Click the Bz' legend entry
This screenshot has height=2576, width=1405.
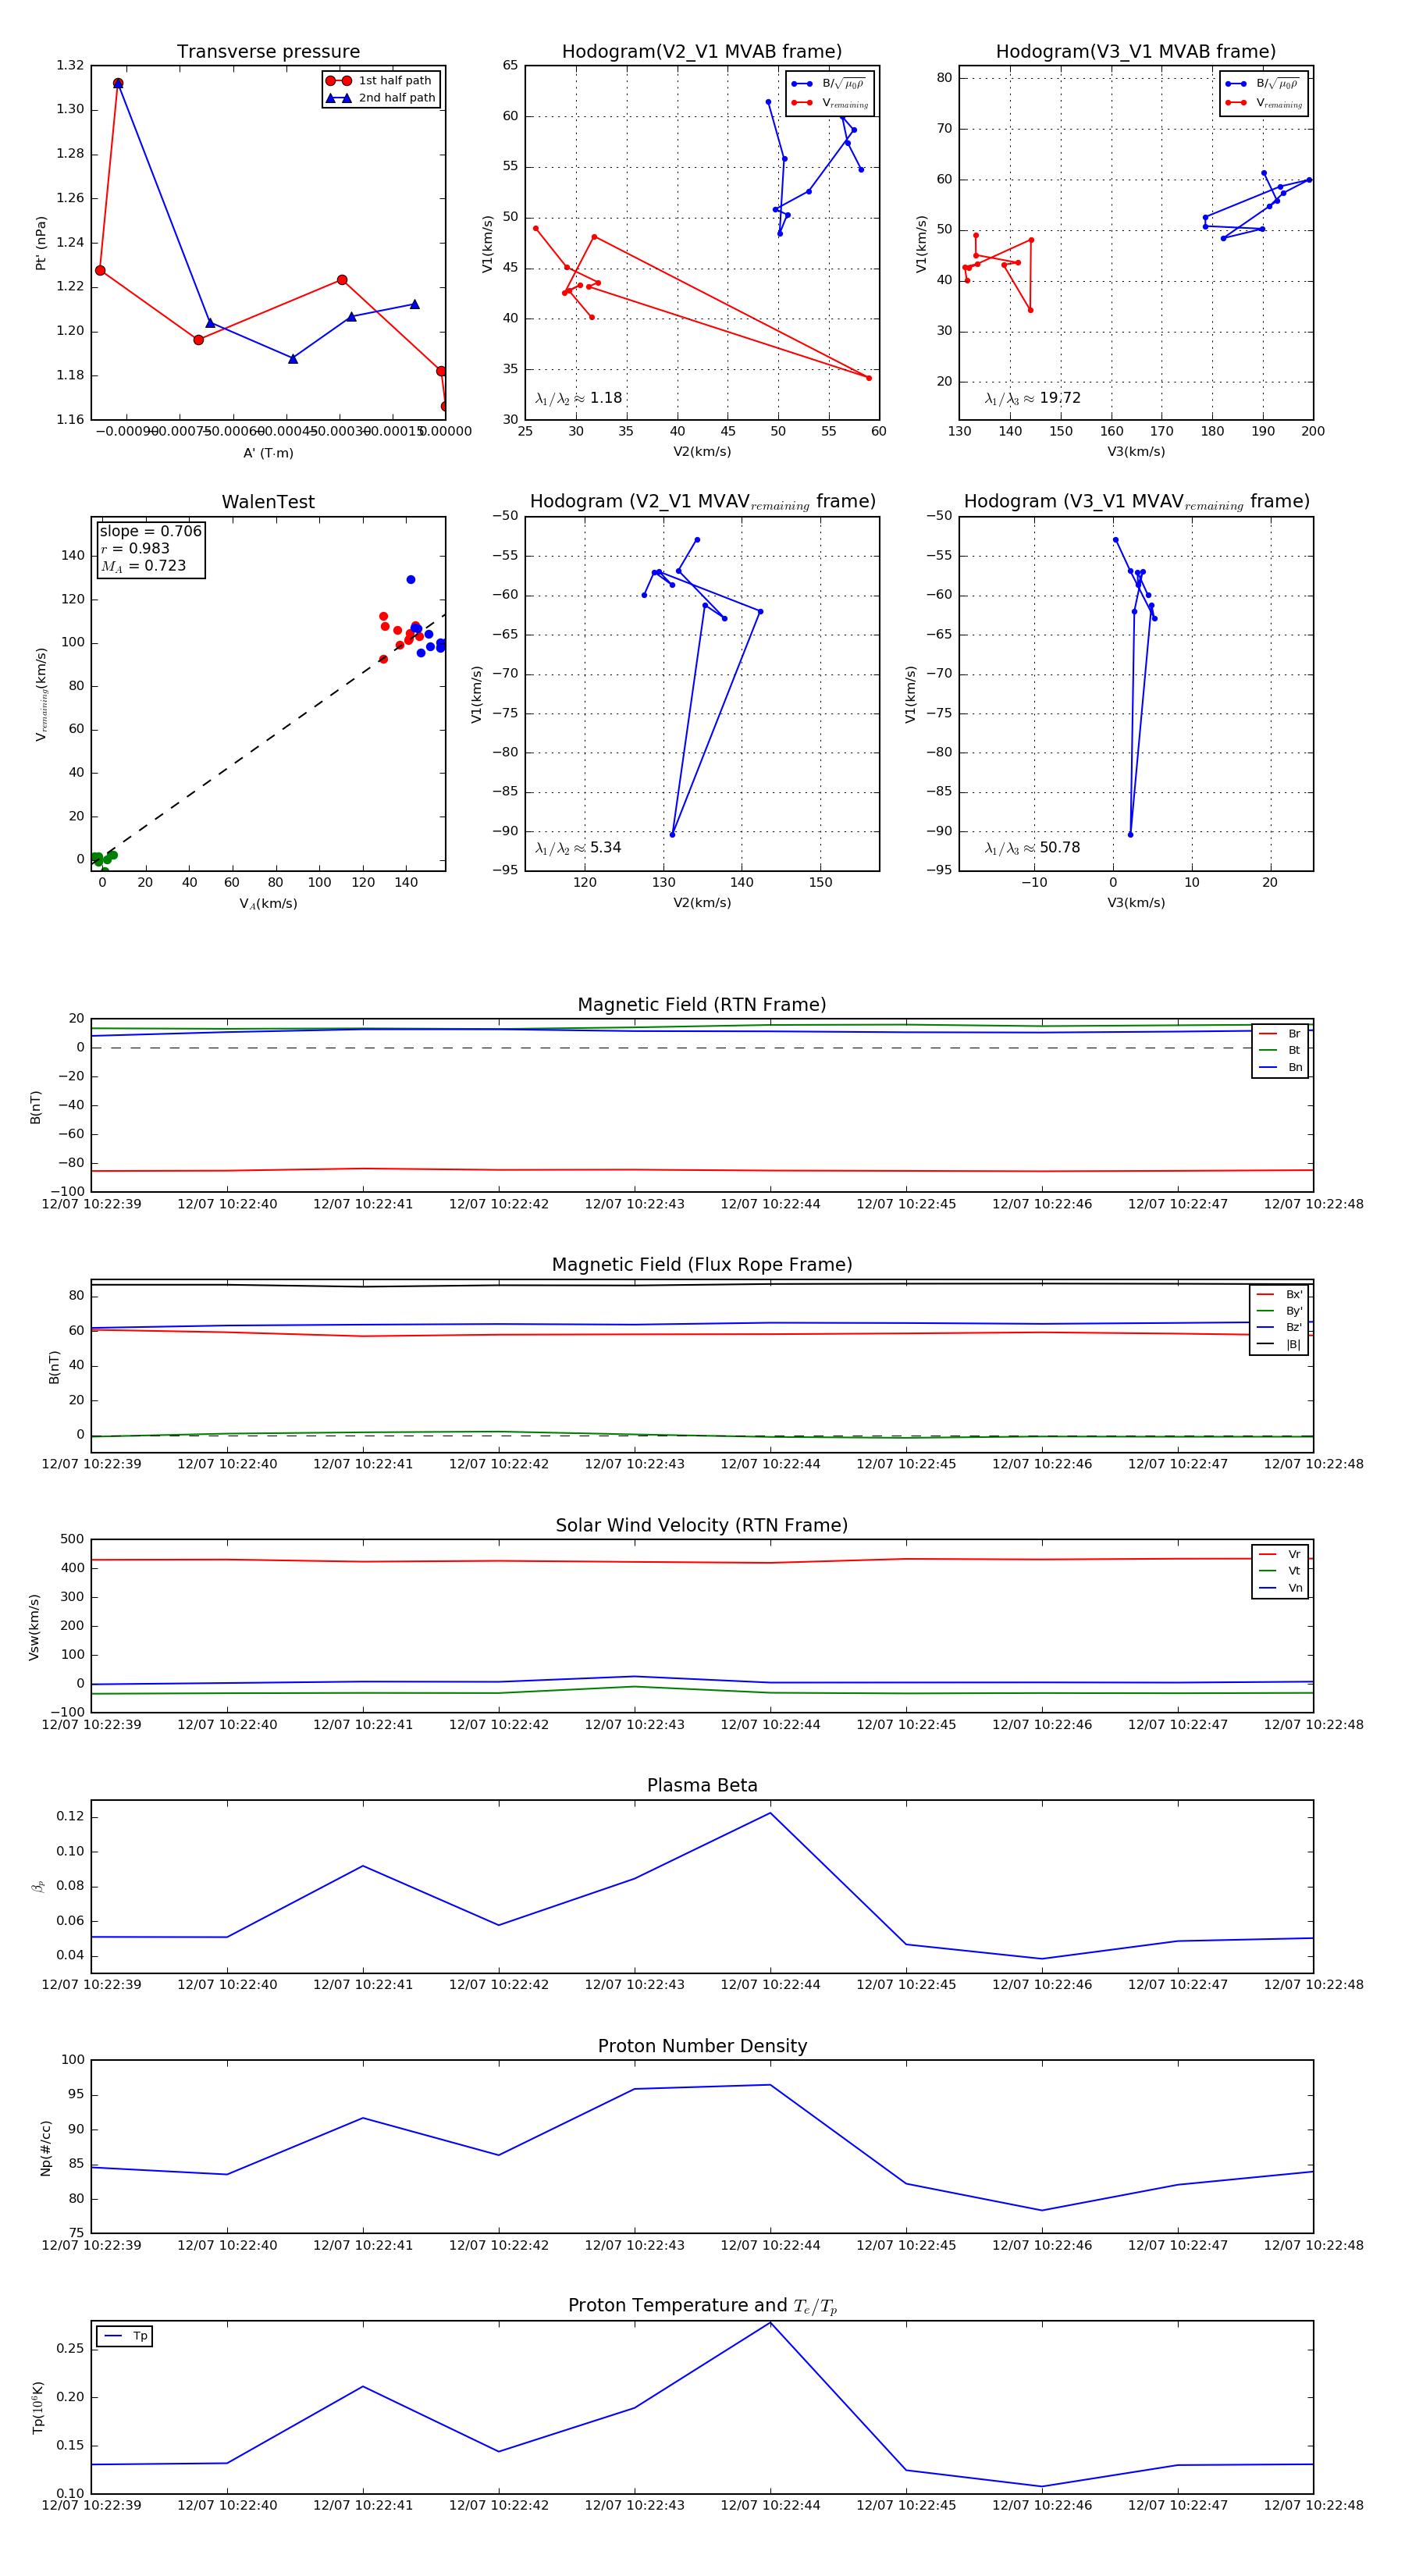[x=1279, y=1328]
